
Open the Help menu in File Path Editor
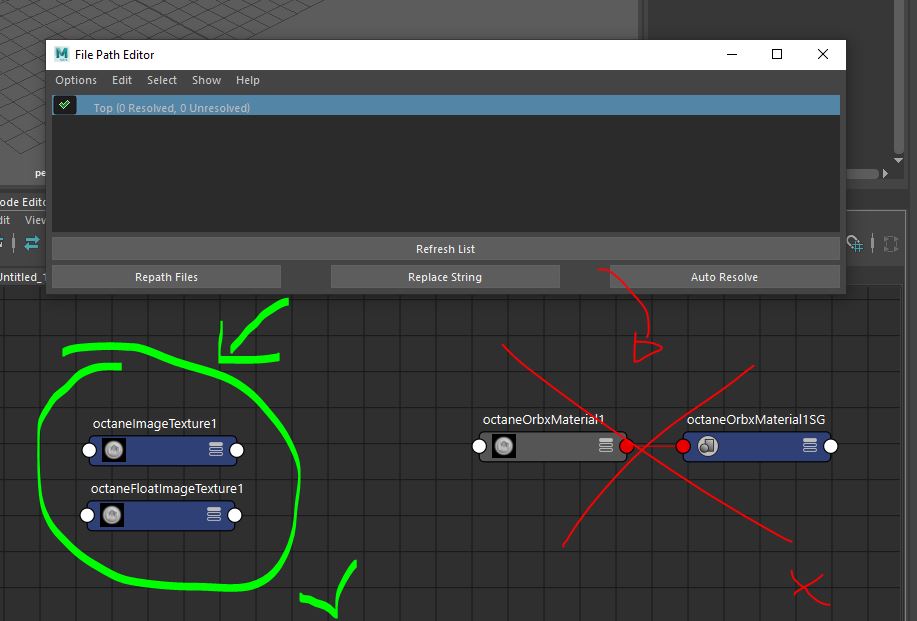[x=247, y=80]
